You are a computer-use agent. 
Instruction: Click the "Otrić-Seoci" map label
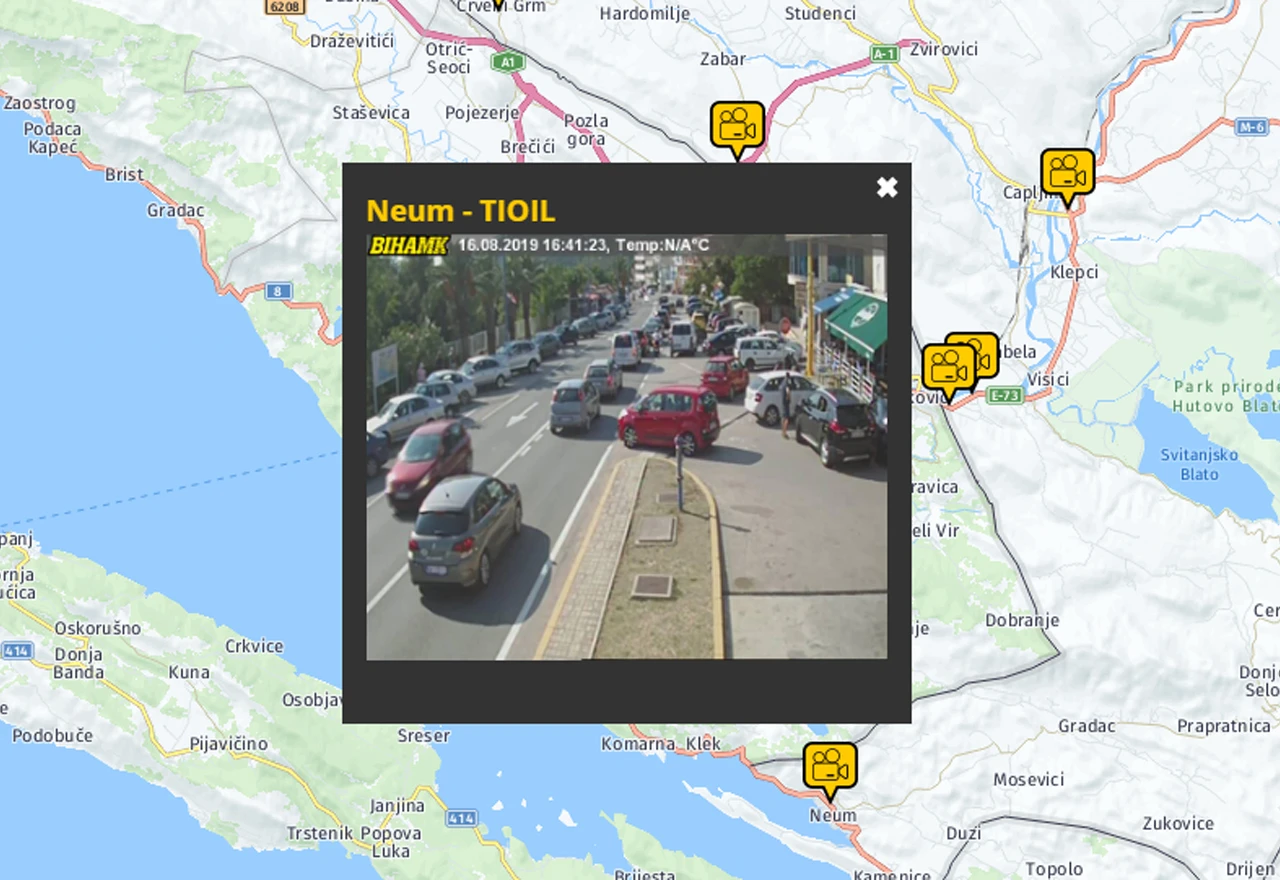coord(448,58)
